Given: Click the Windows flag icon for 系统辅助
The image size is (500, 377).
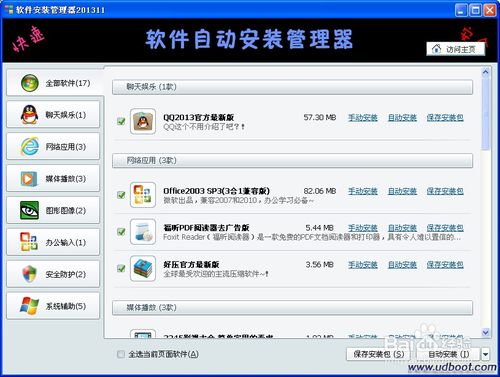Looking at the screenshot, I should click(x=29, y=306).
